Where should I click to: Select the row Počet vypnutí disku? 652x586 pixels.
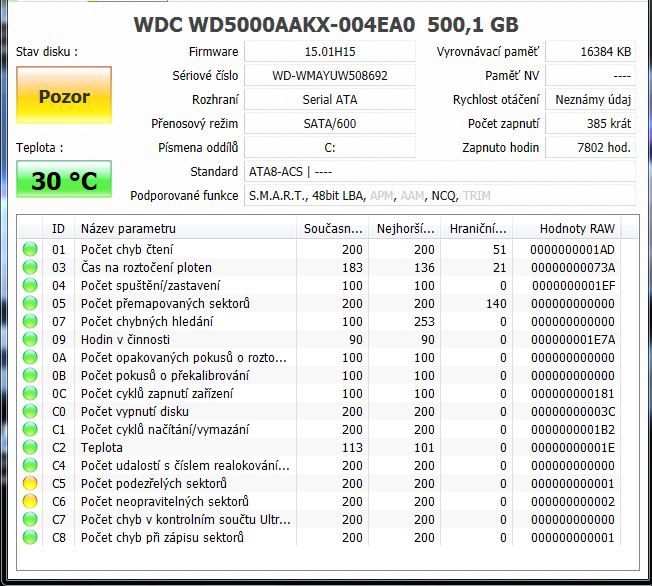coord(319,411)
